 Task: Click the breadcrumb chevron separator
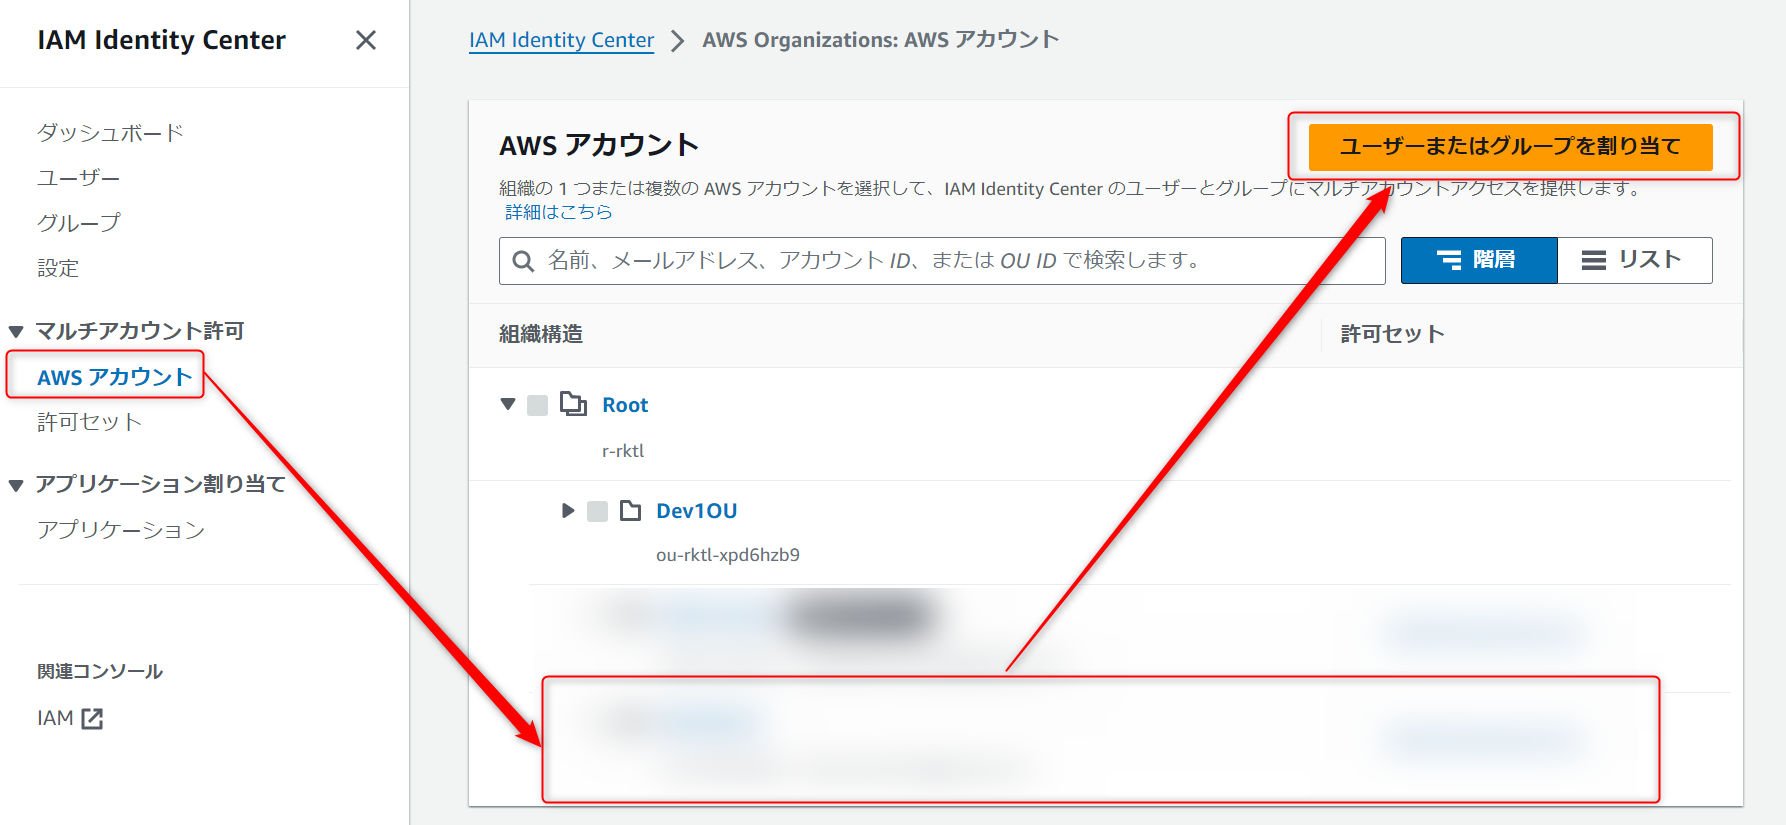pos(678,41)
